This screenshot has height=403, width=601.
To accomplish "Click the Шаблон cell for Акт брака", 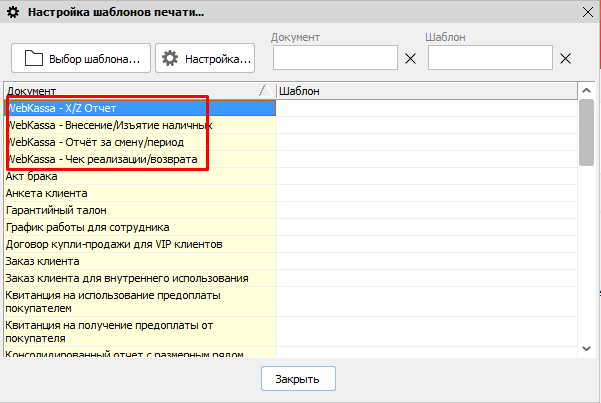I will click(x=427, y=176).
